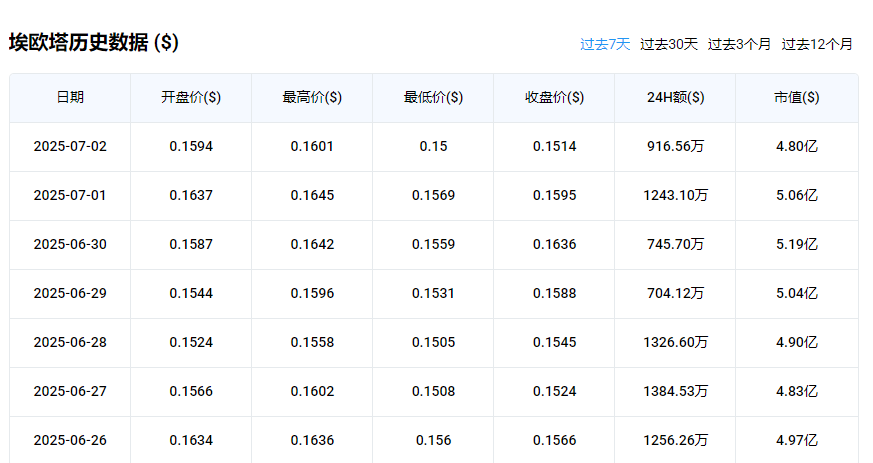Select the date cell 2025-06-30
Screen dimensions: 873x463
pos(70,244)
